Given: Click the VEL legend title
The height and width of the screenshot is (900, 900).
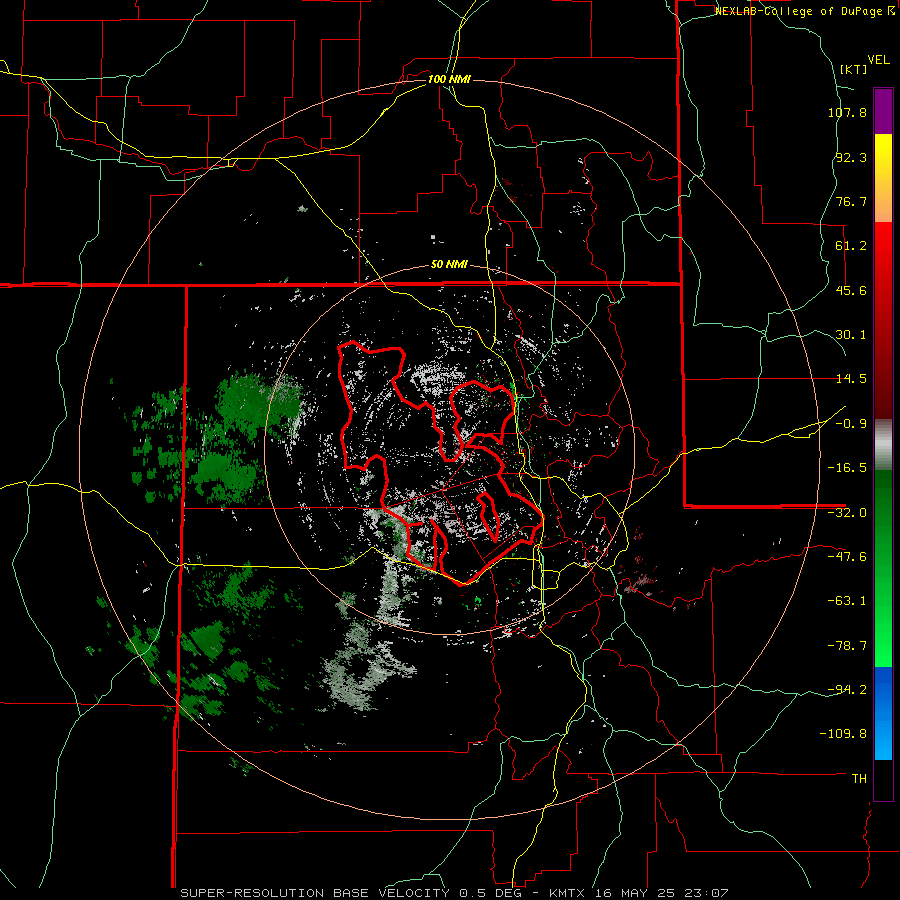Looking at the screenshot, I should click(x=879, y=60).
